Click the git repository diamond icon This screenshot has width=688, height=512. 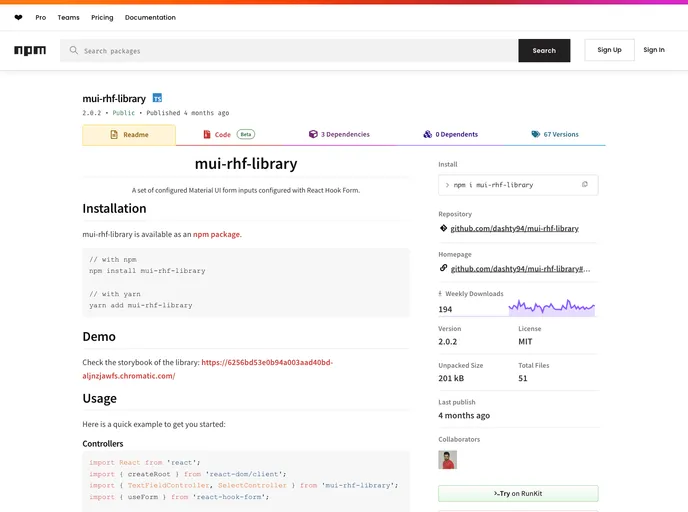tap(443, 228)
